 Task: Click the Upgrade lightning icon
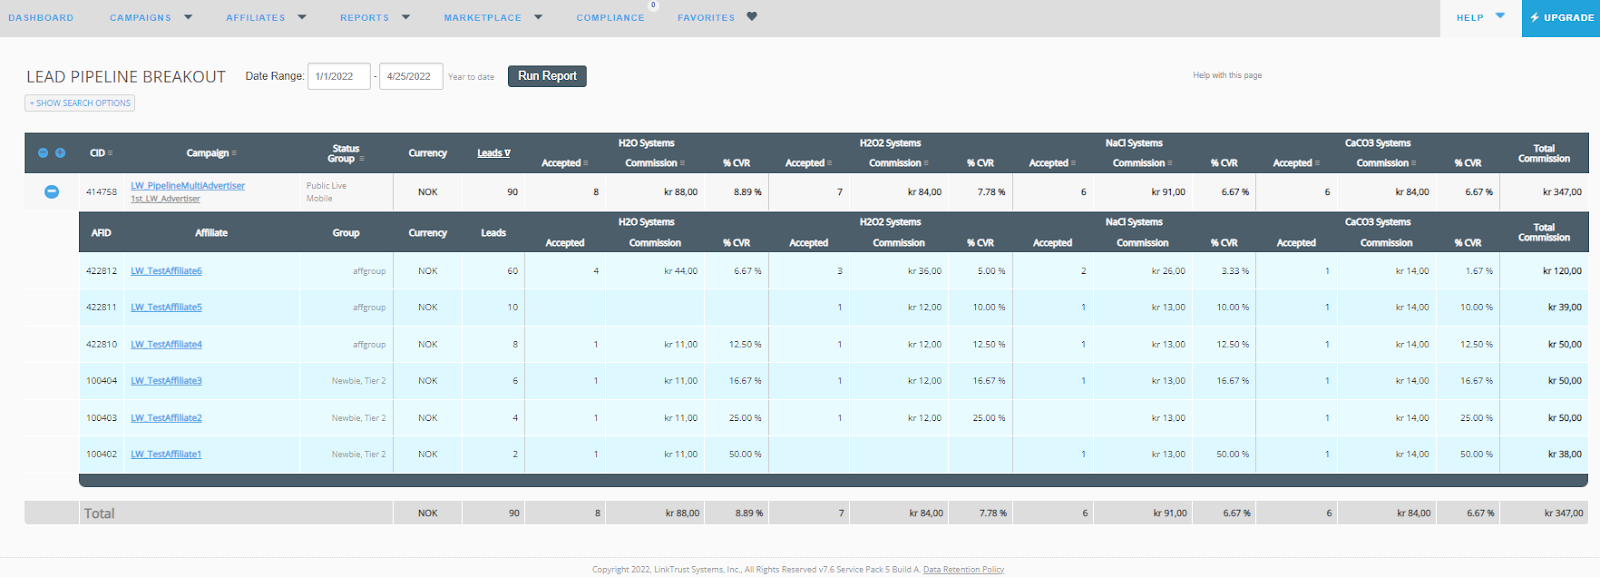click(x=1535, y=17)
